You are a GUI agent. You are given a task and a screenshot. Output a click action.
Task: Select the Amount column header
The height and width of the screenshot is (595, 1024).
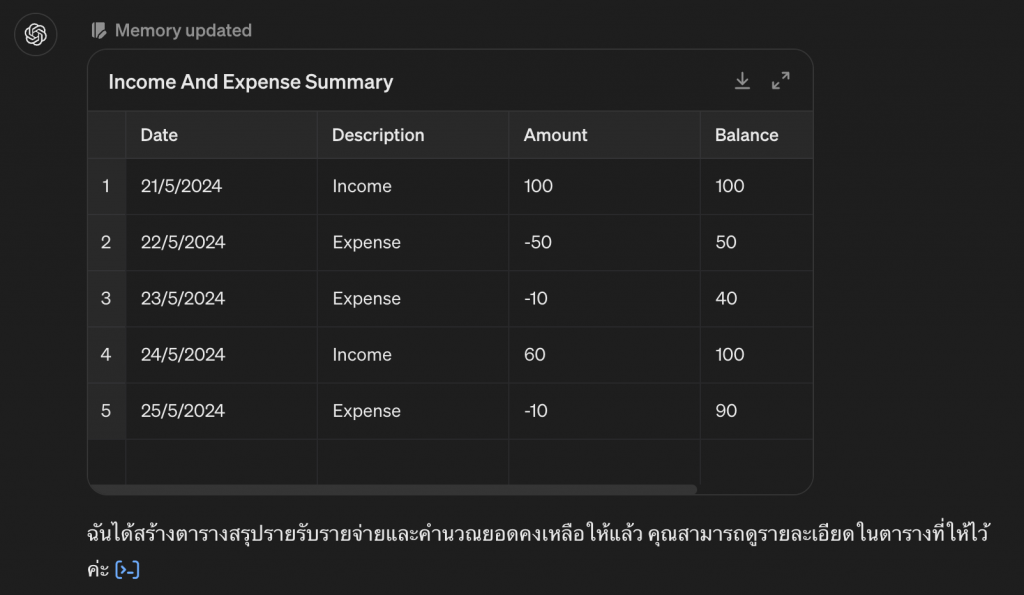[604, 135]
